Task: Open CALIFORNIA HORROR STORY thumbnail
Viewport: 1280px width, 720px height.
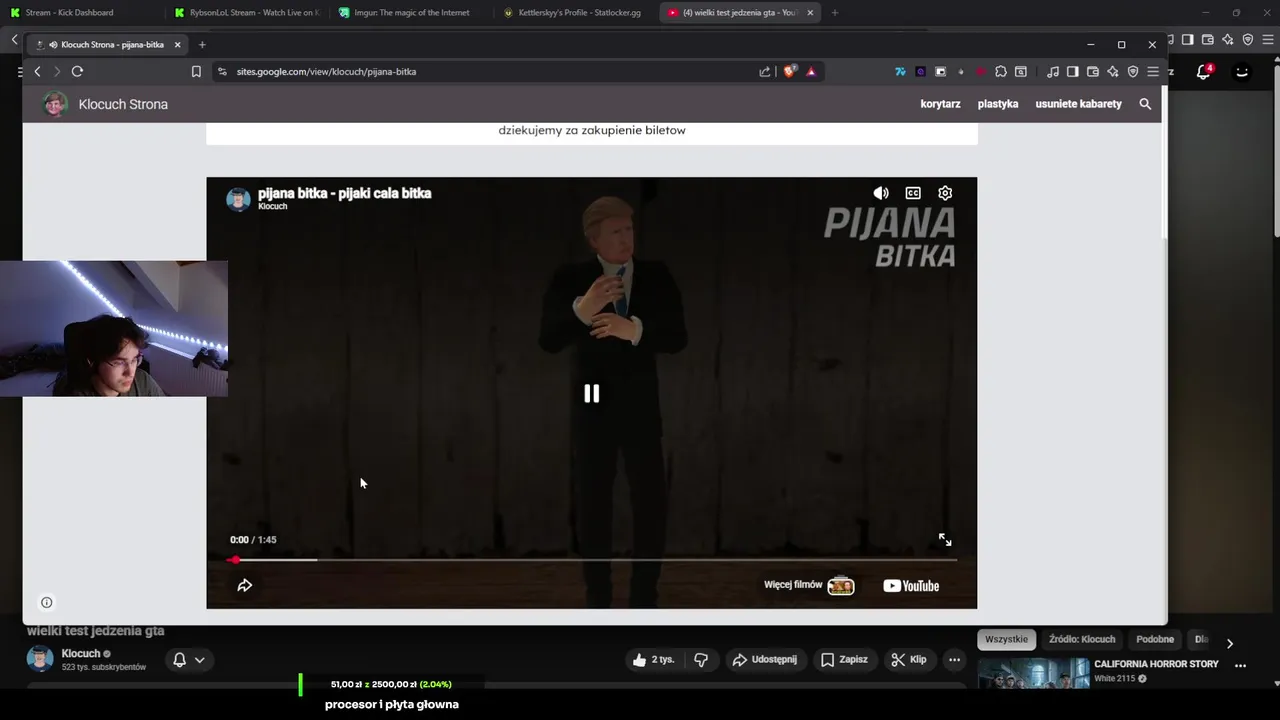Action: click(x=1034, y=672)
